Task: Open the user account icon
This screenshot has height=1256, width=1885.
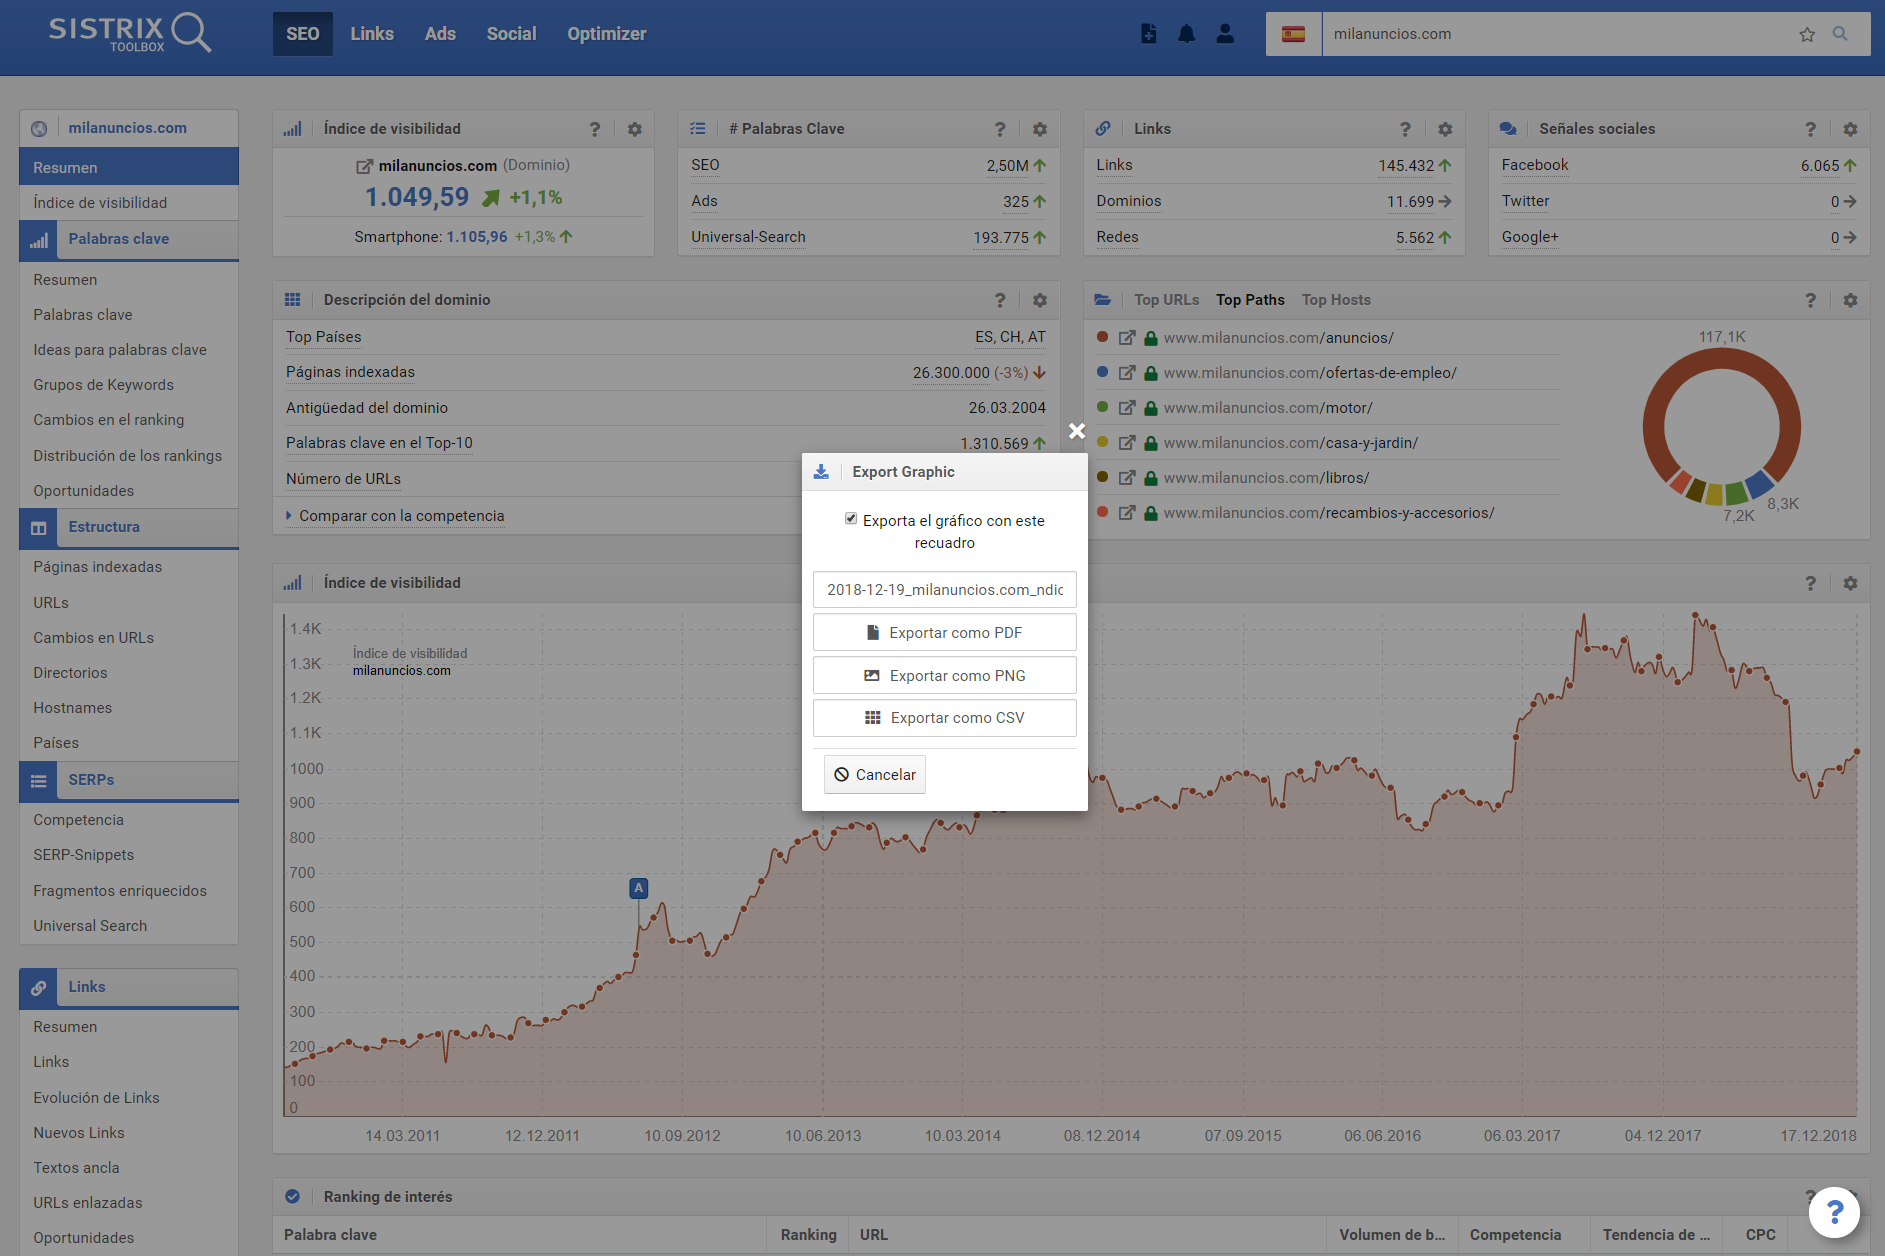Action: coord(1225,34)
